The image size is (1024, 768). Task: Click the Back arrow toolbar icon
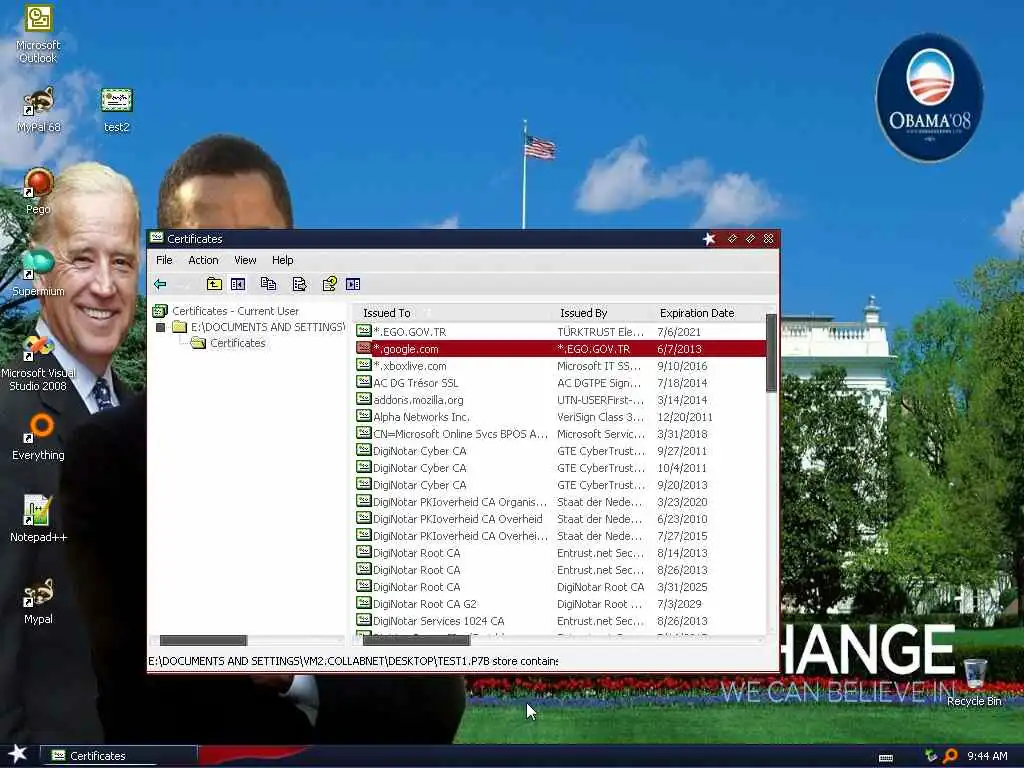point(160,284)
